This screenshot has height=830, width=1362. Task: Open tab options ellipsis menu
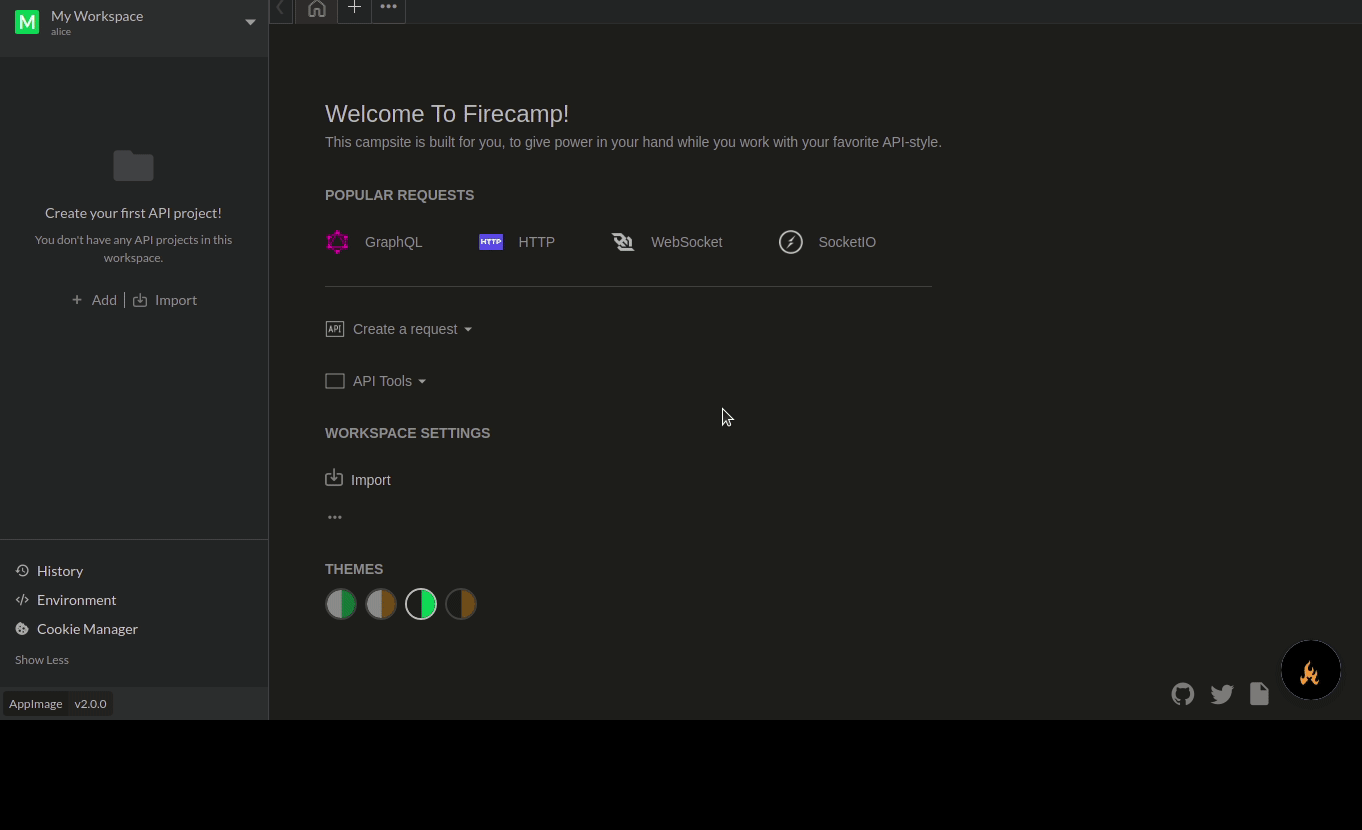point(388,7)
